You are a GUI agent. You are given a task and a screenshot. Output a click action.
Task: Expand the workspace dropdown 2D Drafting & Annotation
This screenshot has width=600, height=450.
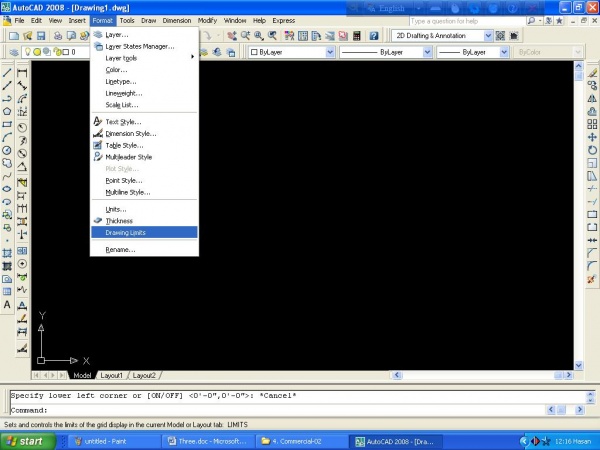(488, 36)
